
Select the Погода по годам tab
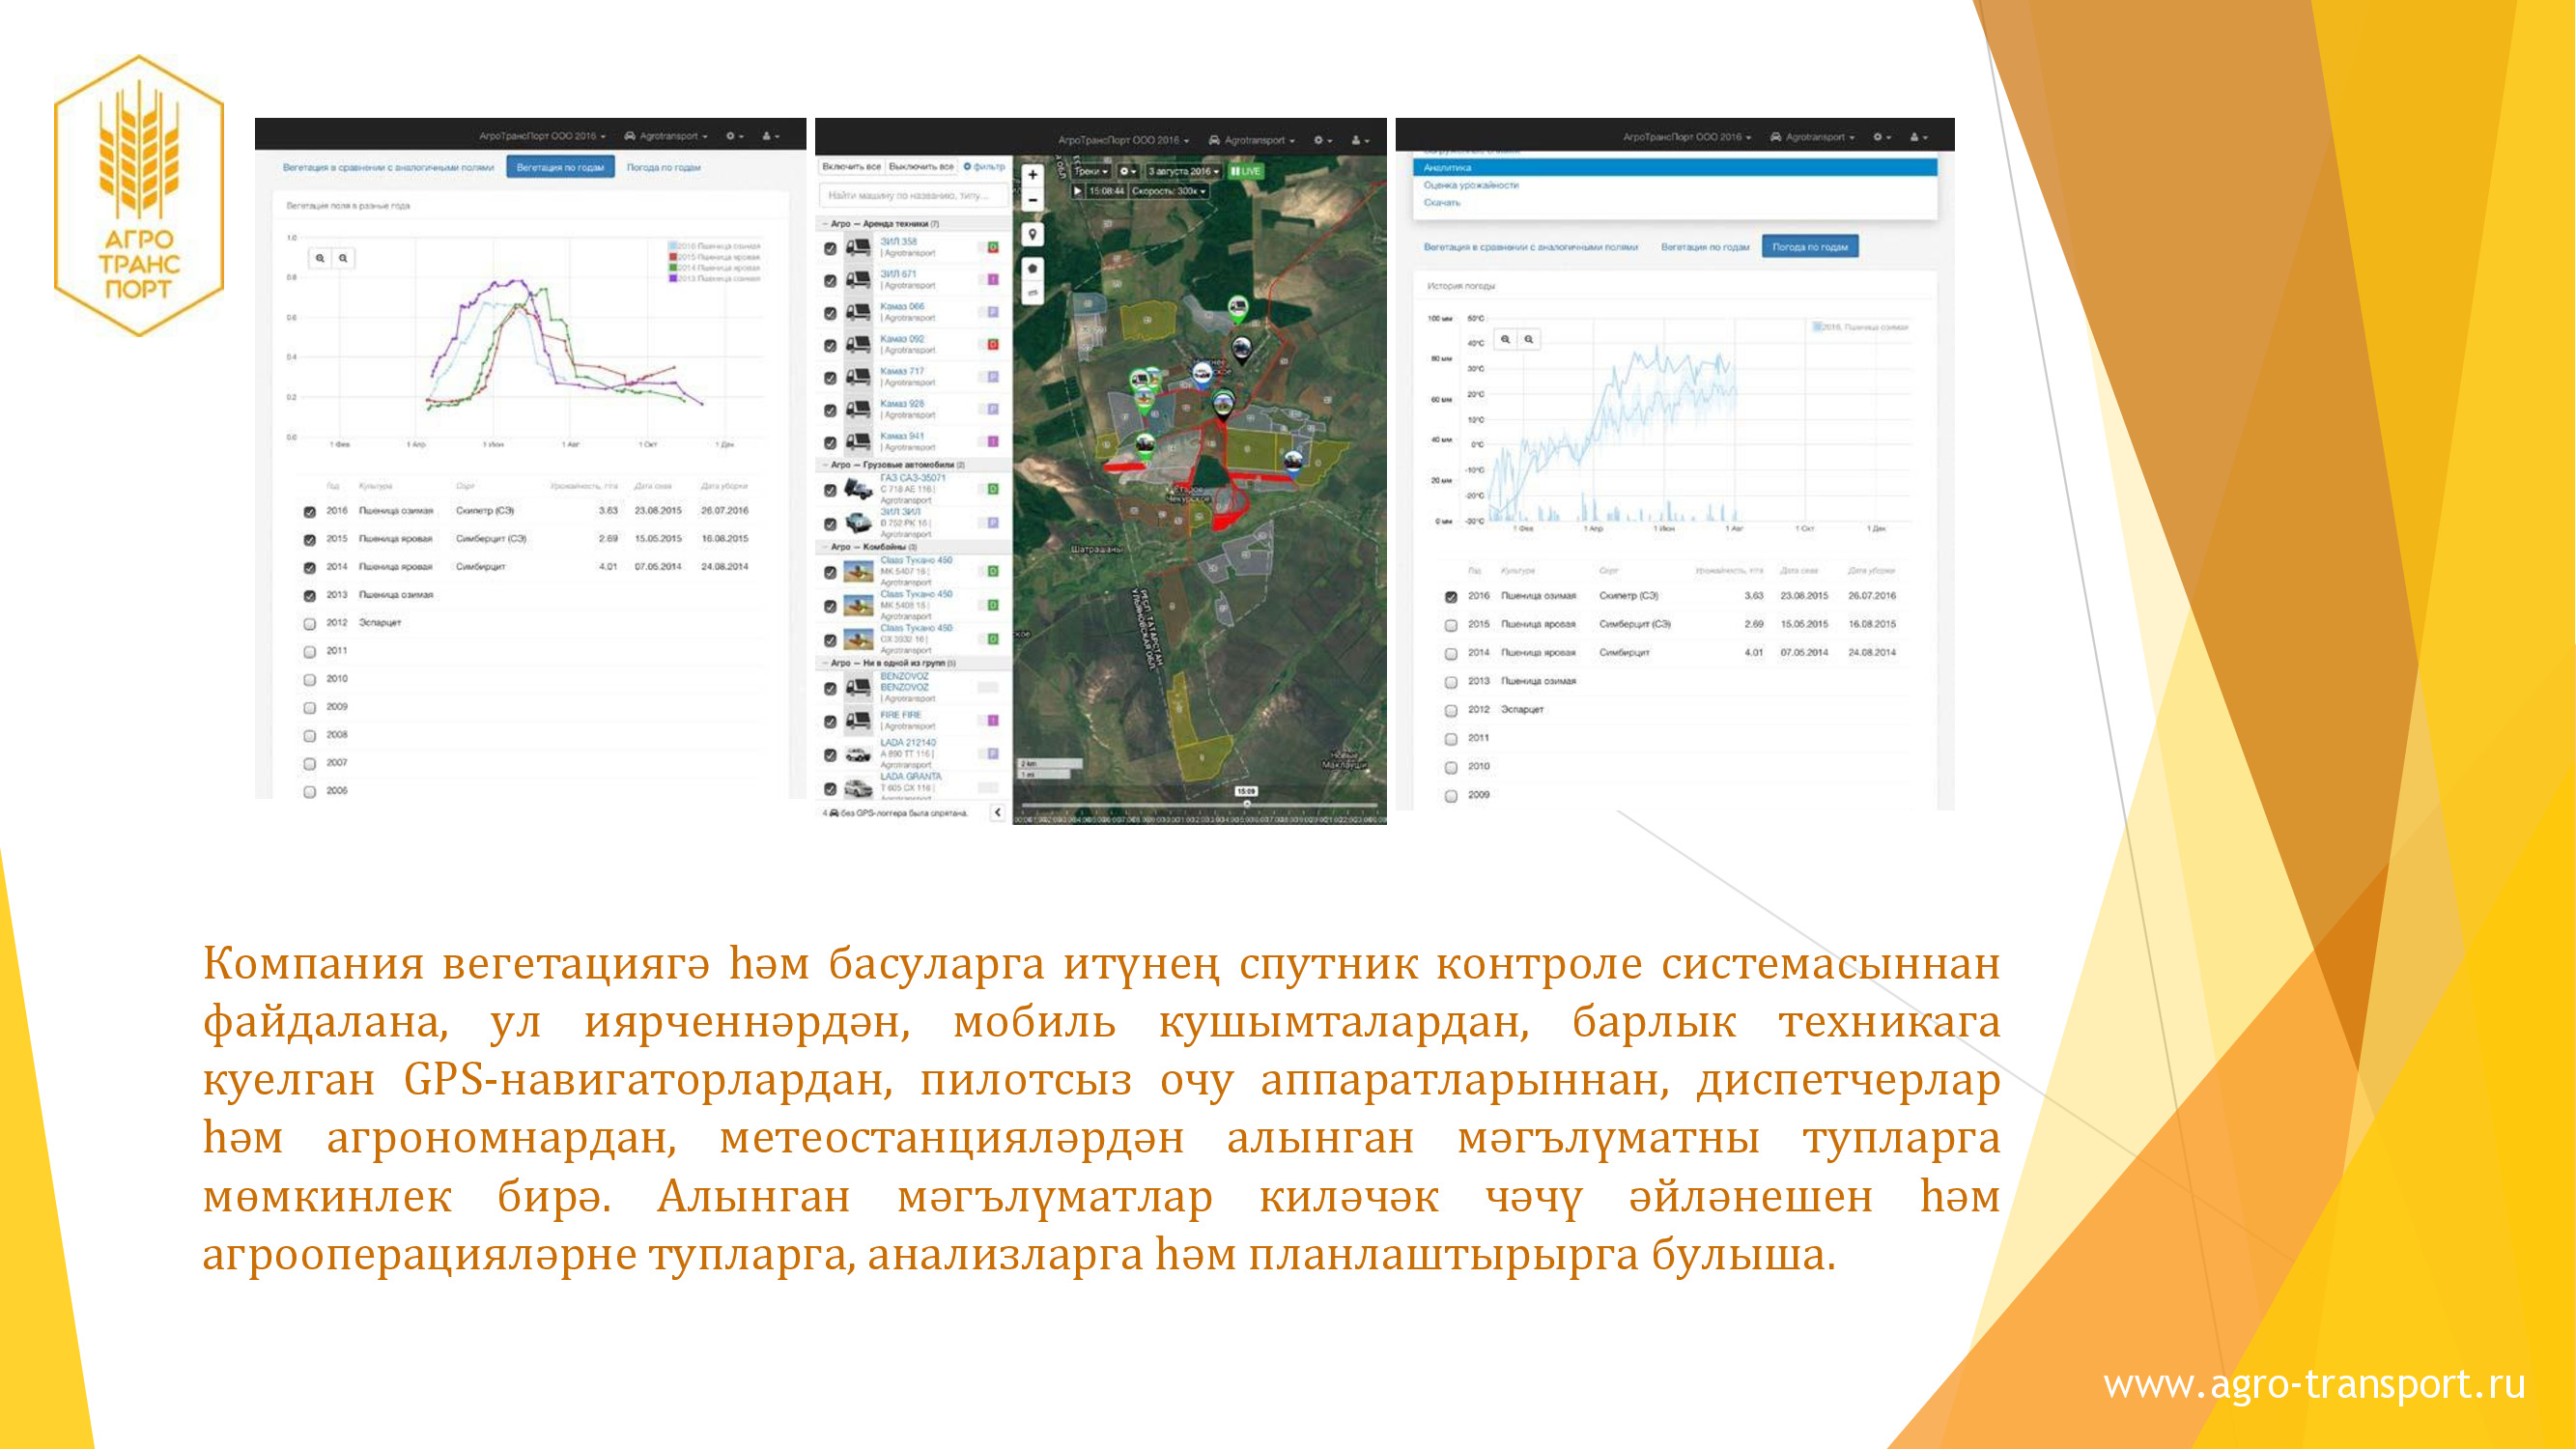(1809, 247)
